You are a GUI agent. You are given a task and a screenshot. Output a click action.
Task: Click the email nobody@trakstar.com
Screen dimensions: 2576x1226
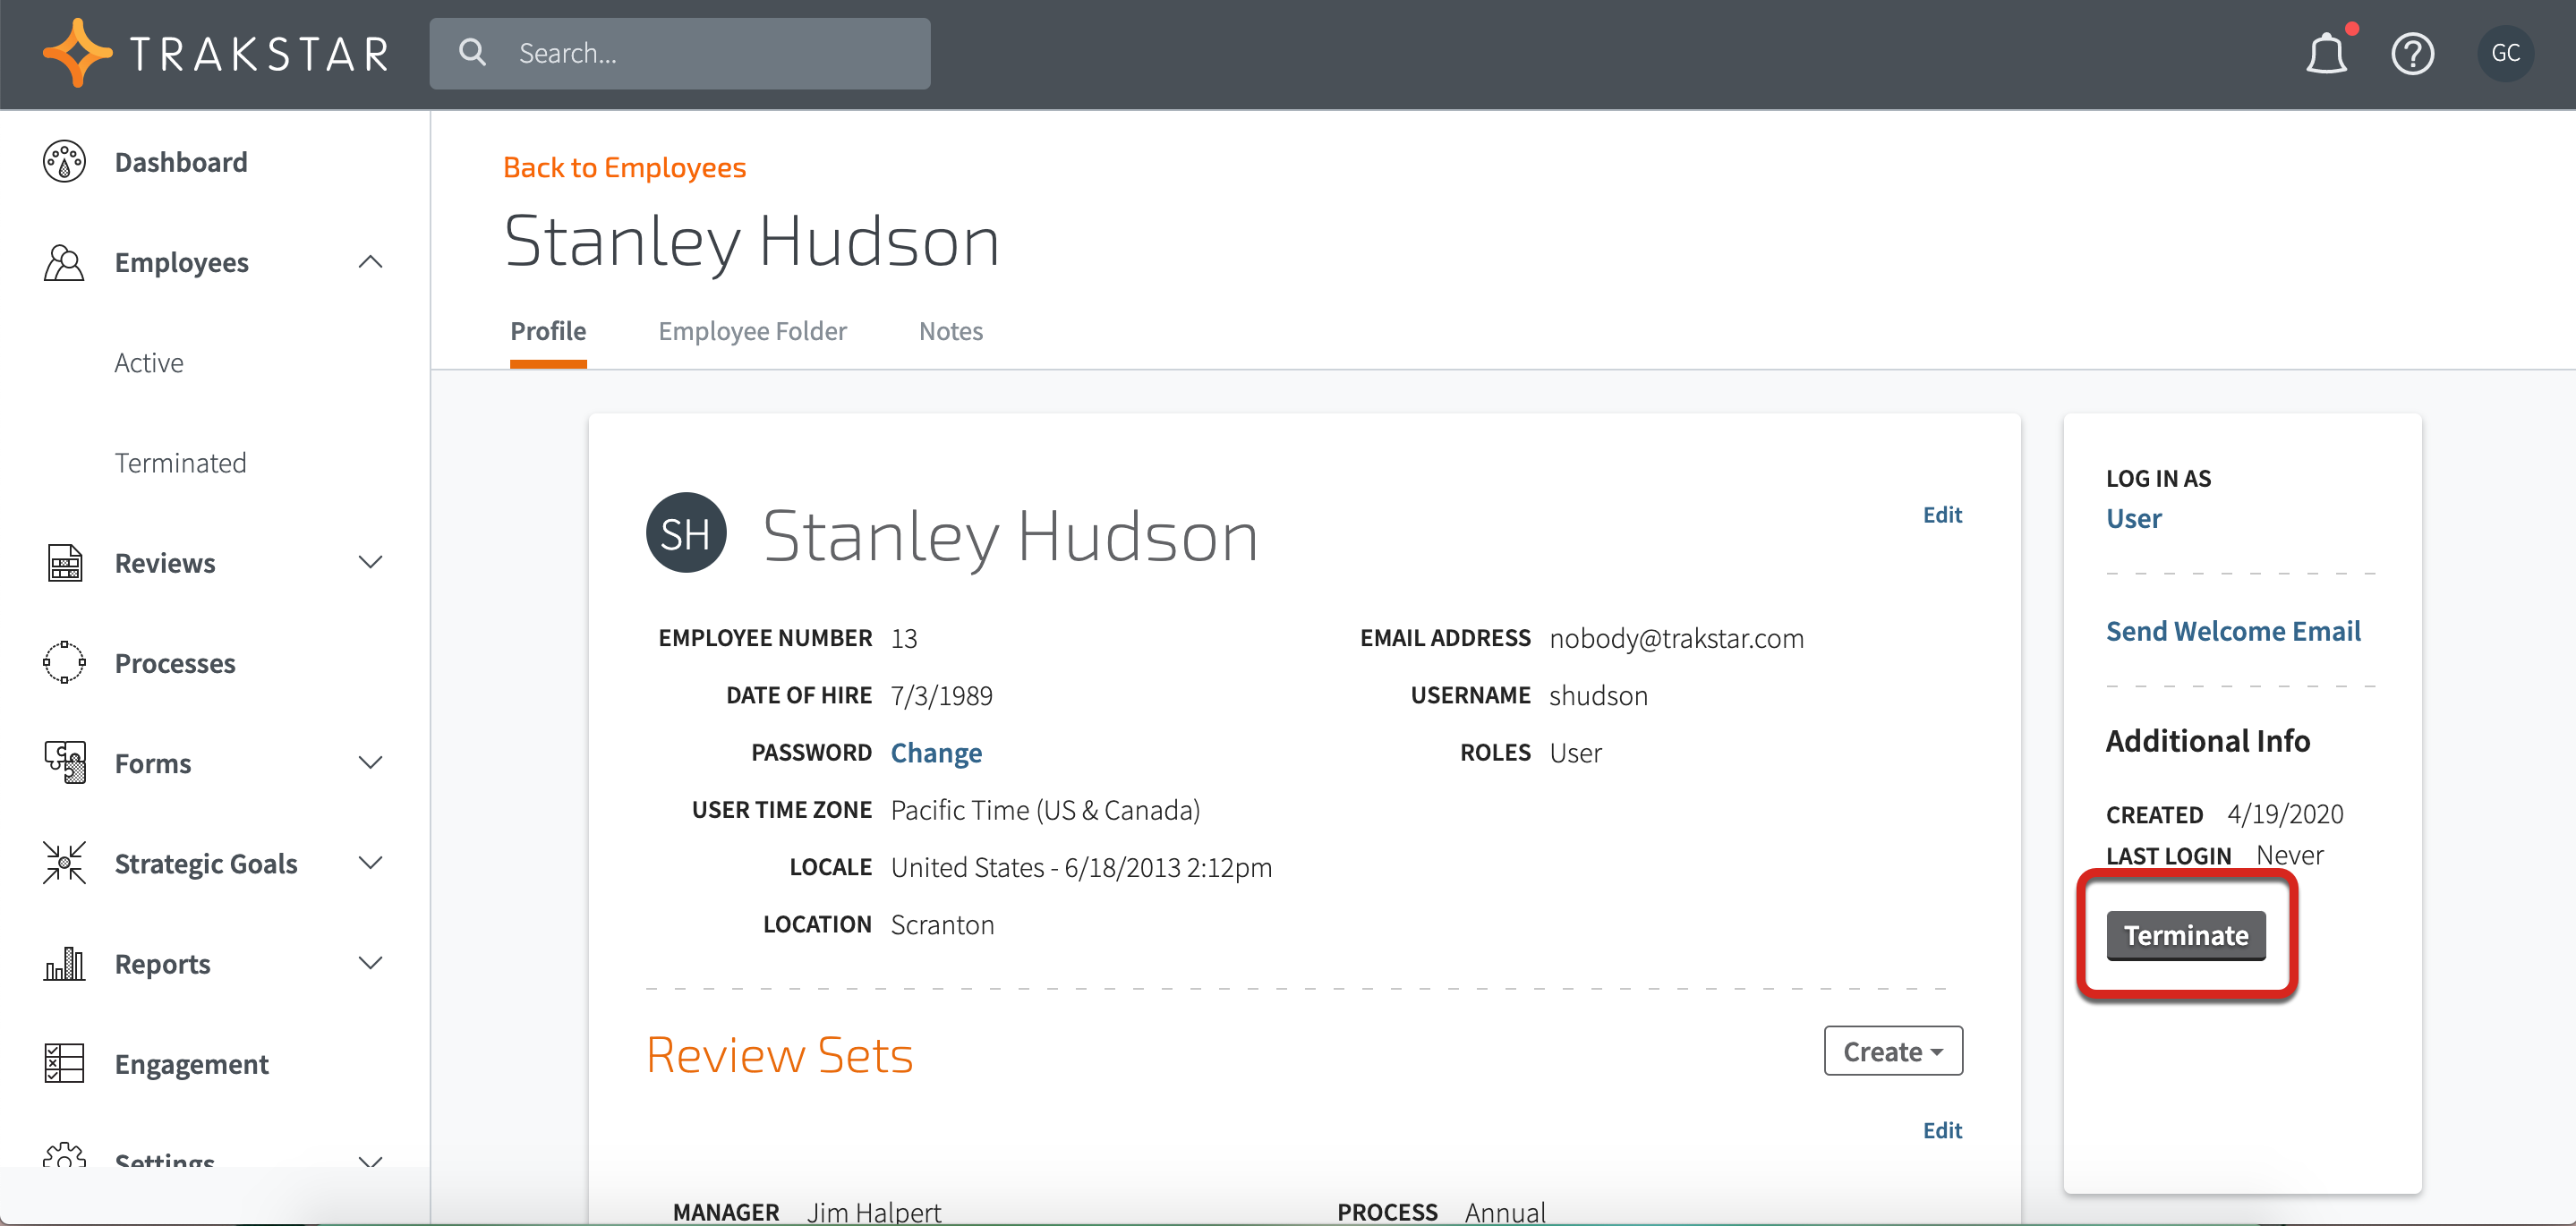click(x=1676, y=638)
